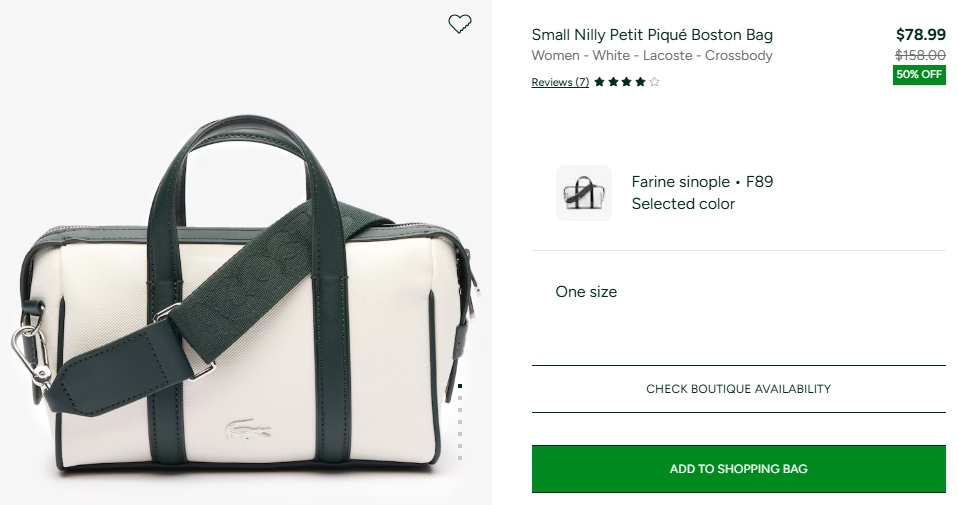This screenshot has width=958, height=505.
Task: Click Check Boutique Availability
Action: tap(738, 389)
